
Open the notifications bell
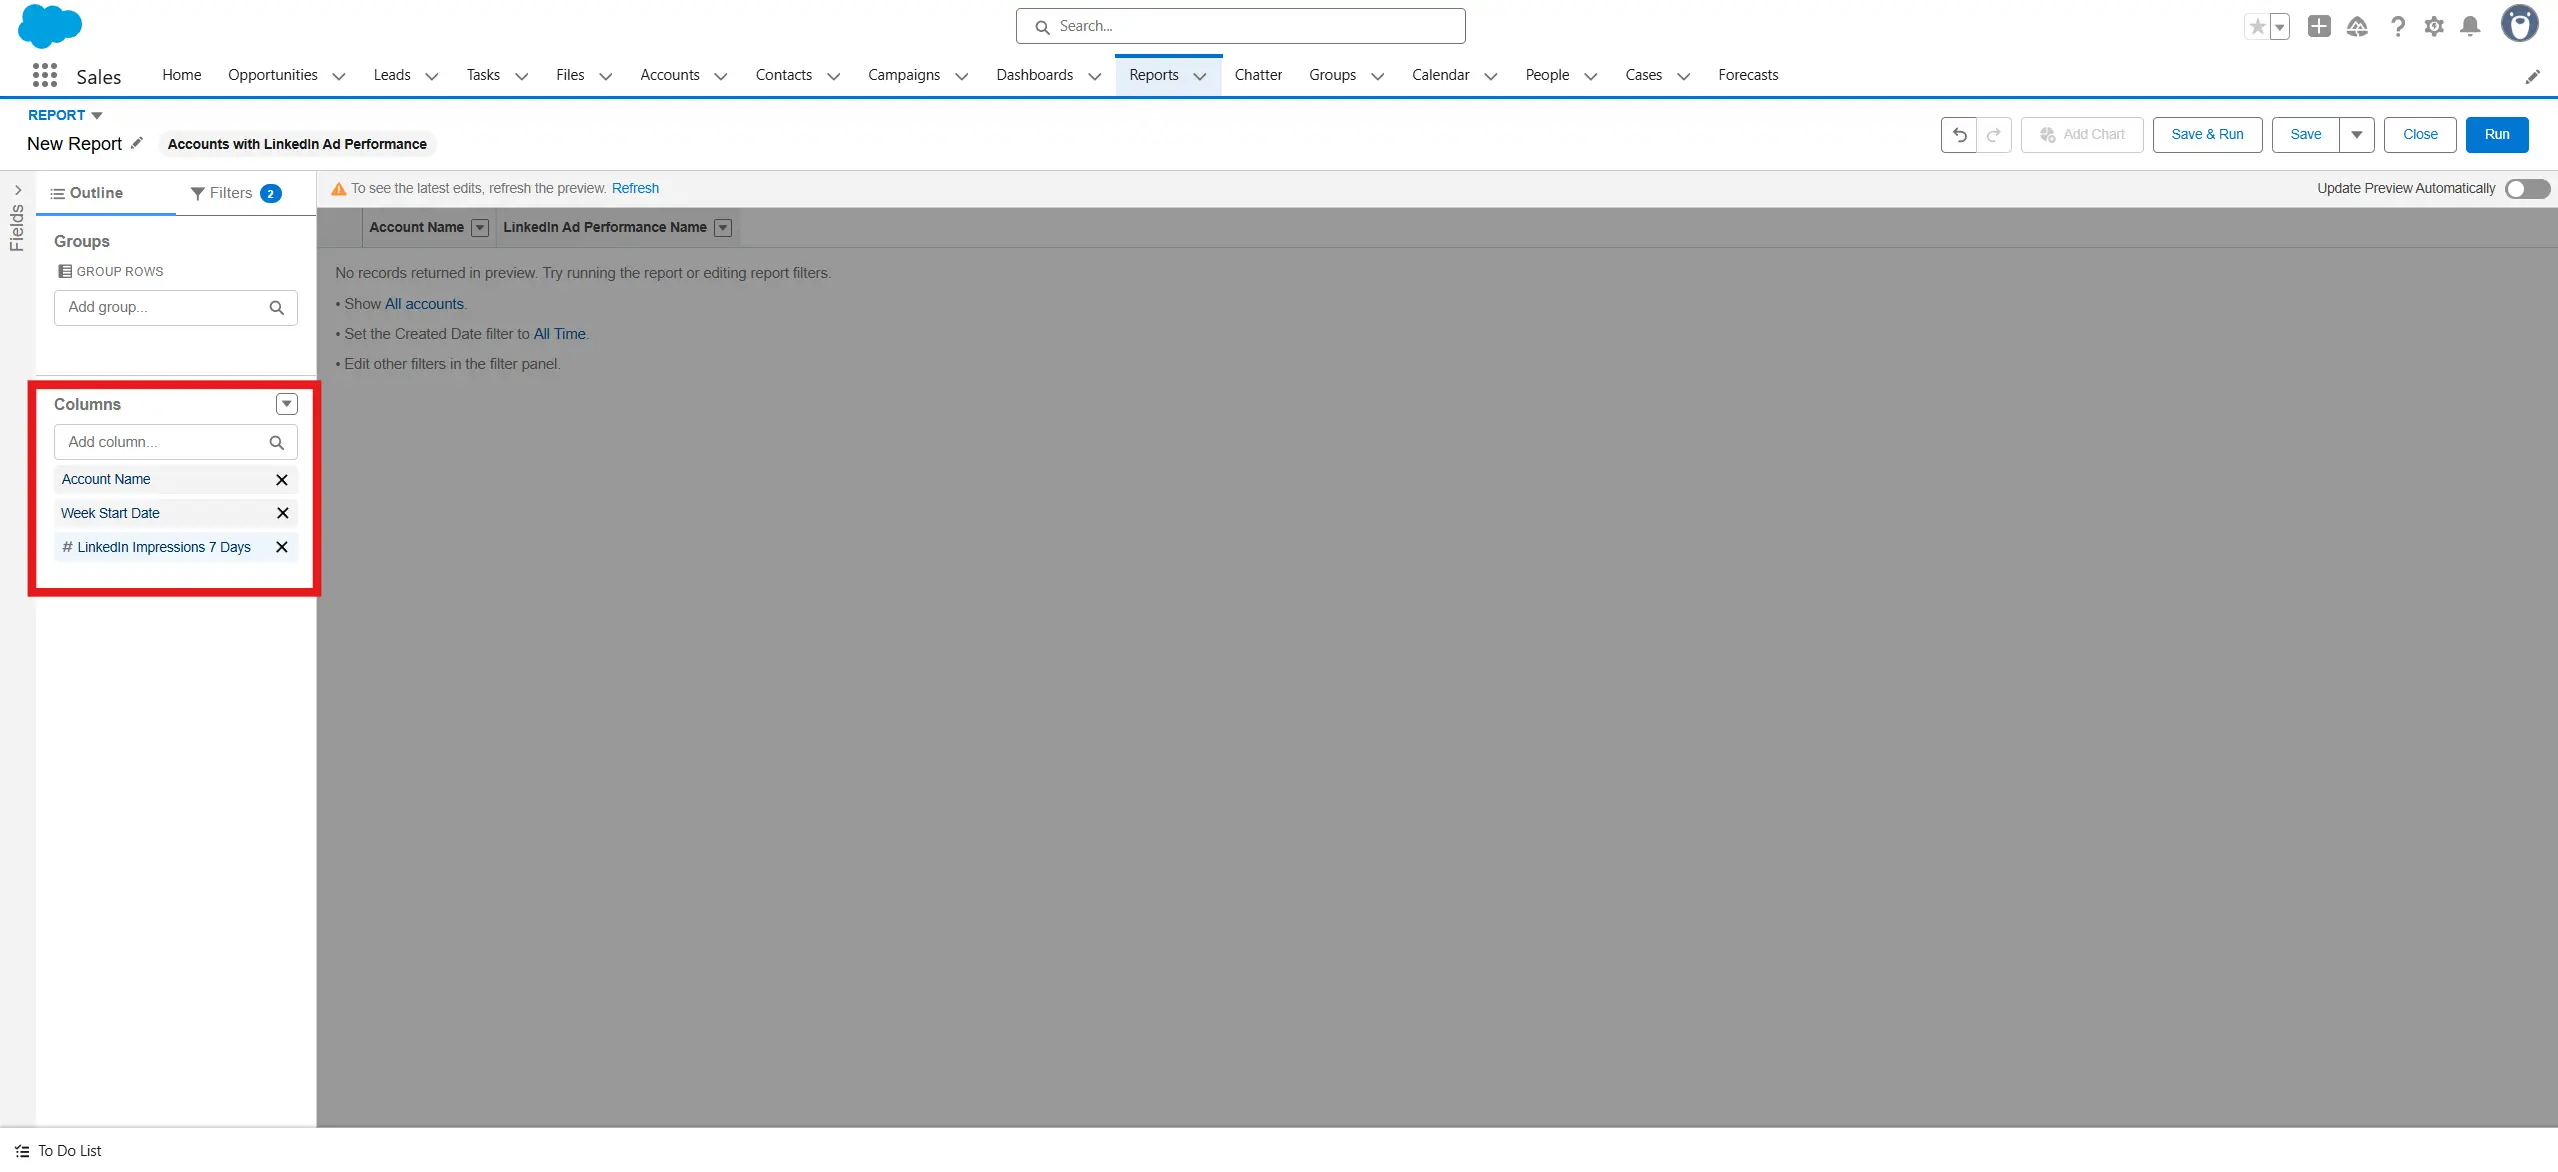tap(2470, 27)
